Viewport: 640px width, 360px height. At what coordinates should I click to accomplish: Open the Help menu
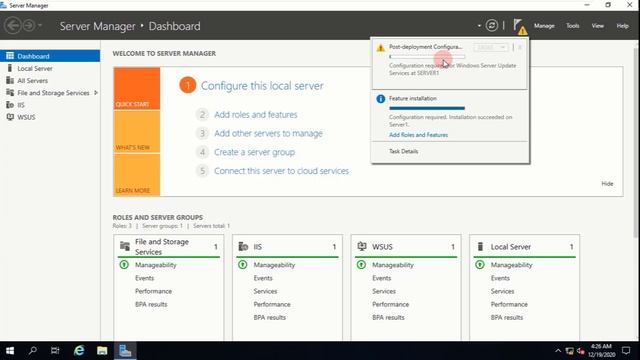click(x=622, y=26)
